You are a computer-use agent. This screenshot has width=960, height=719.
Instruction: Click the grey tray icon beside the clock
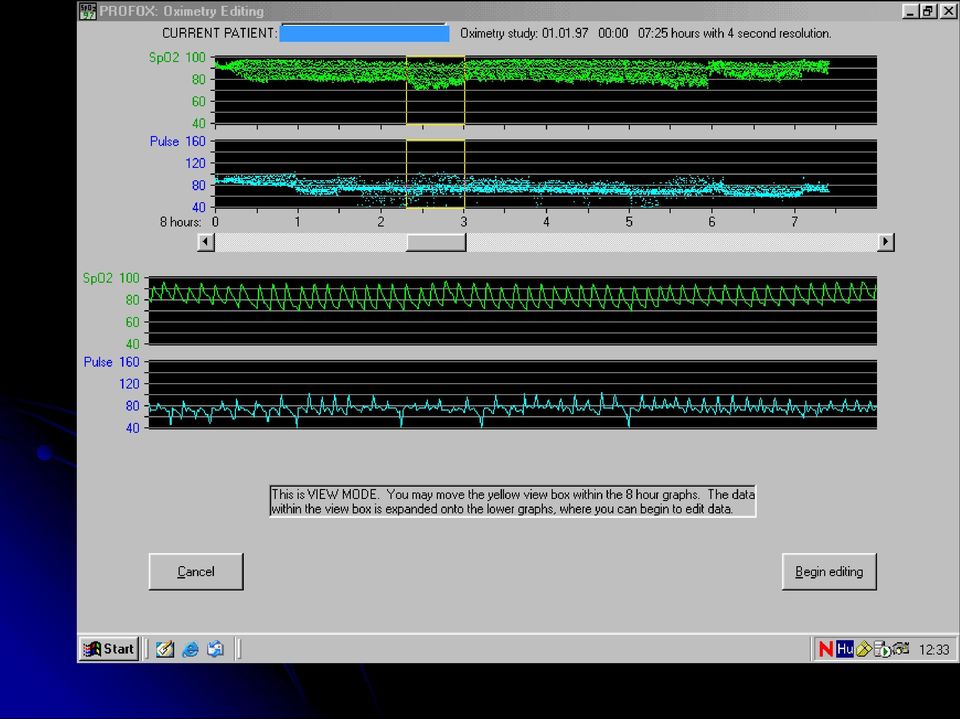click(x=901, y=649)
